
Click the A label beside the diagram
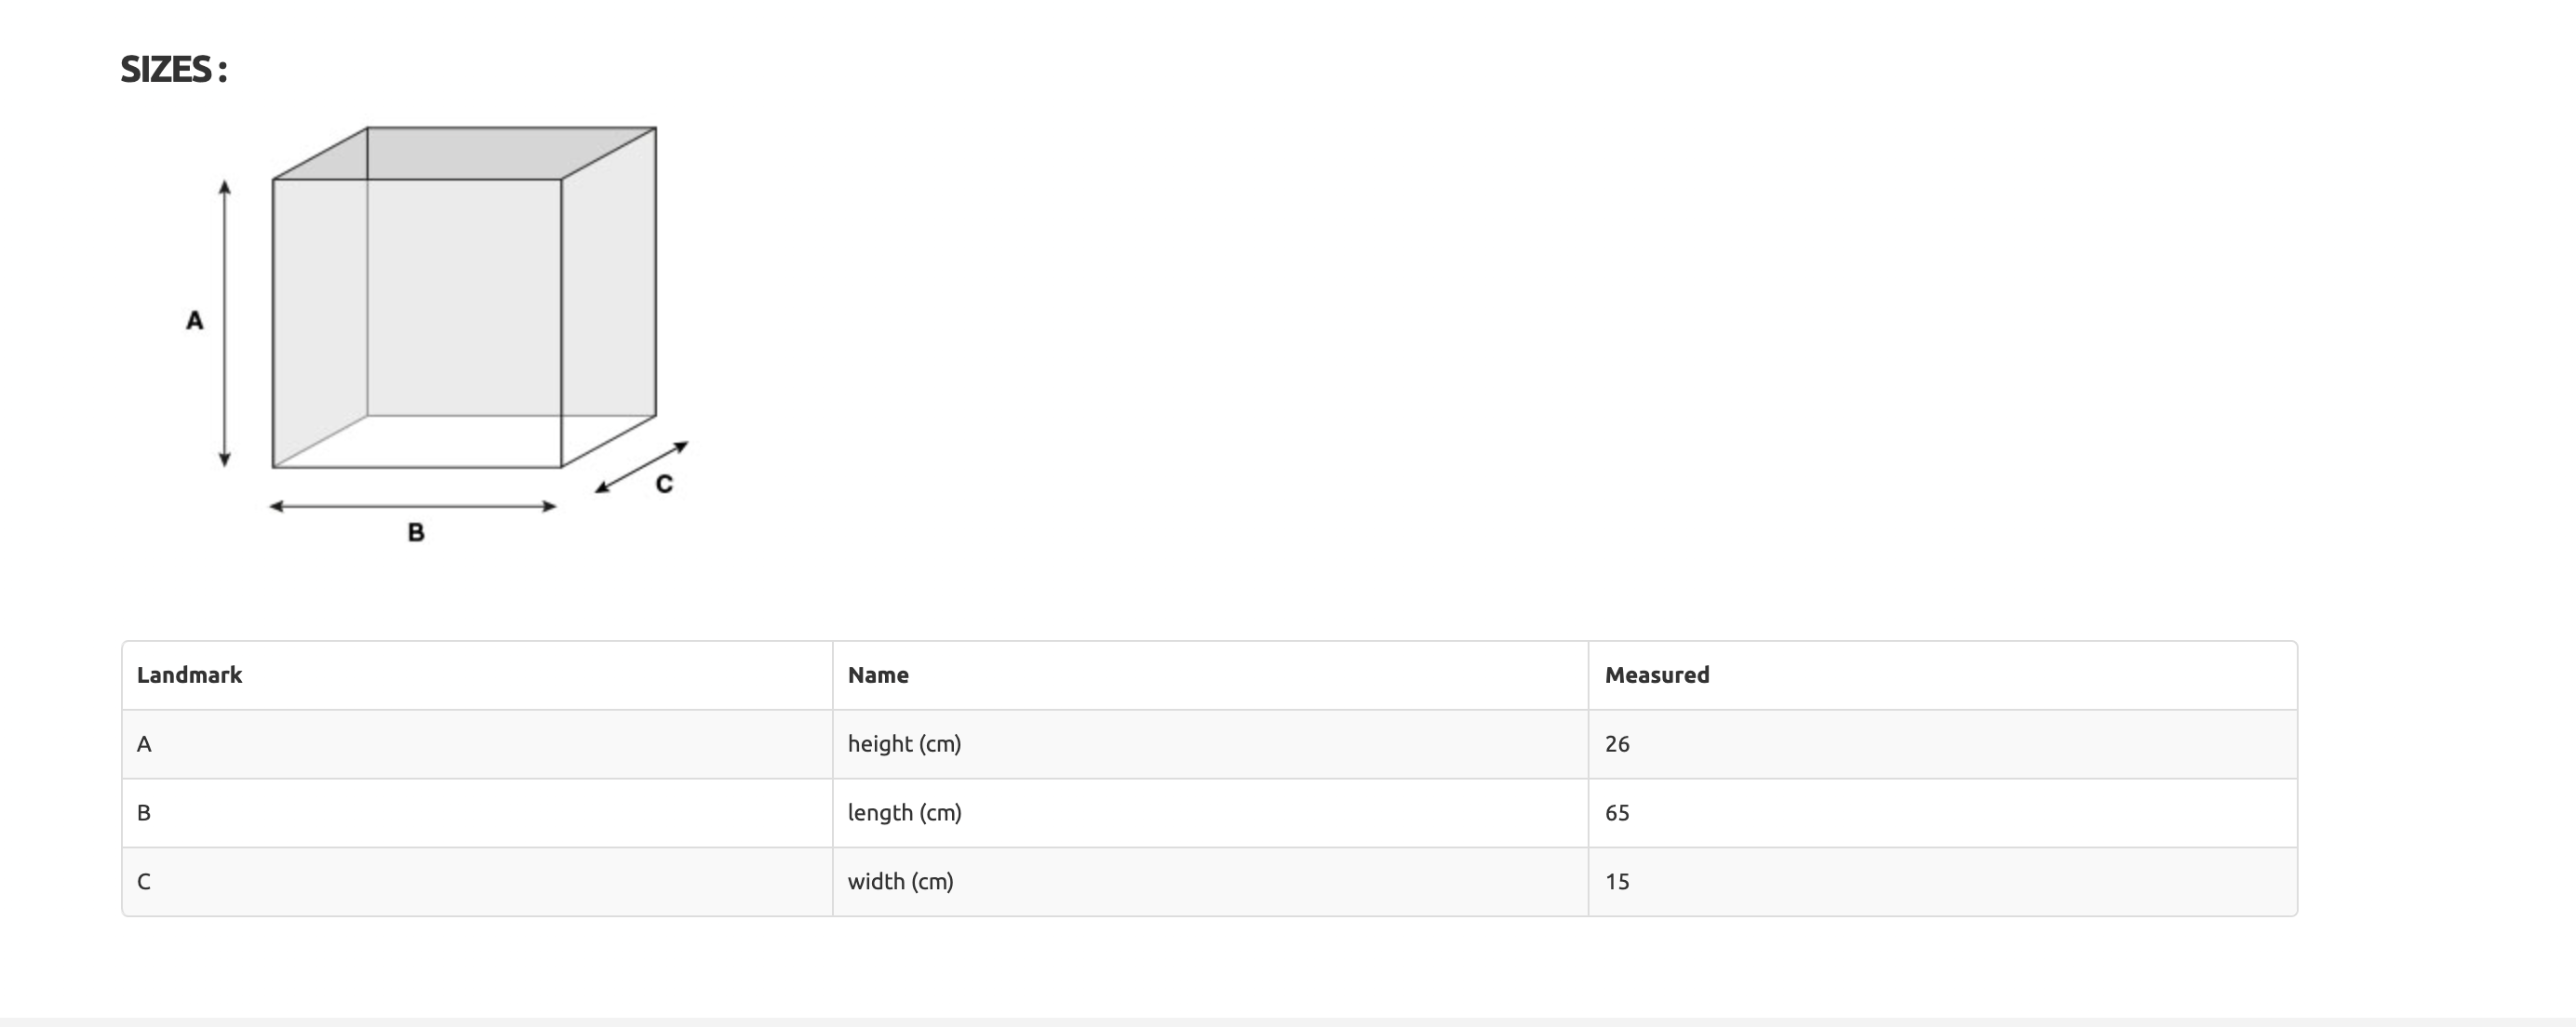pyautogui.click(x=195, y=321)
